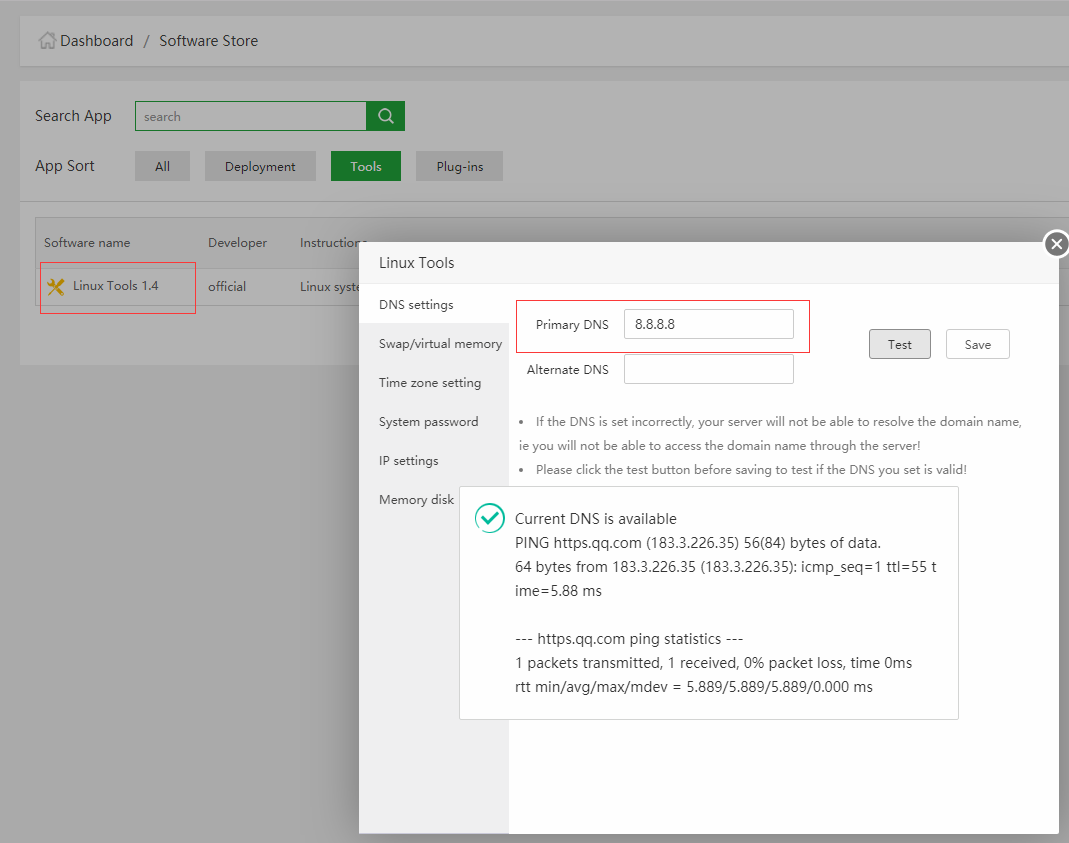This screenshot has width=1069, height=843.
Task: Switch to Time zone setting
Action: (430, 383)
